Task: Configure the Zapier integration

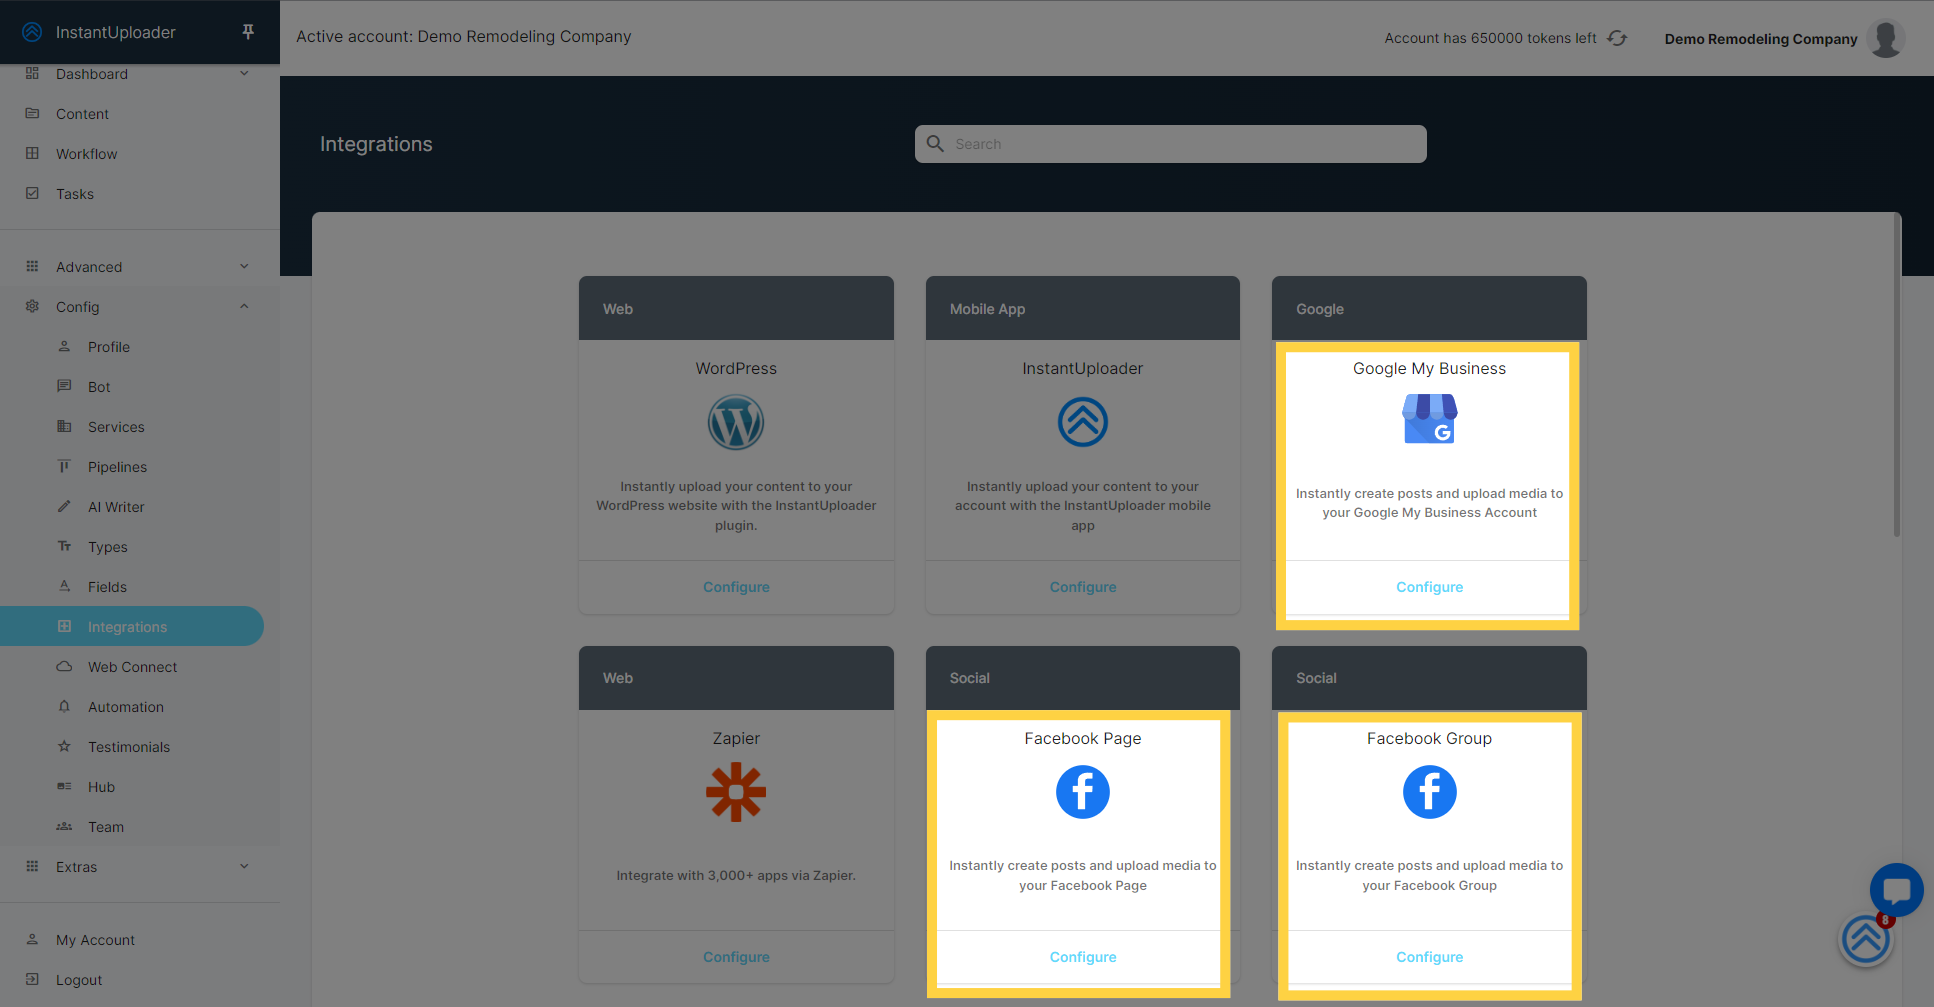Action: (x=736, y=957)
